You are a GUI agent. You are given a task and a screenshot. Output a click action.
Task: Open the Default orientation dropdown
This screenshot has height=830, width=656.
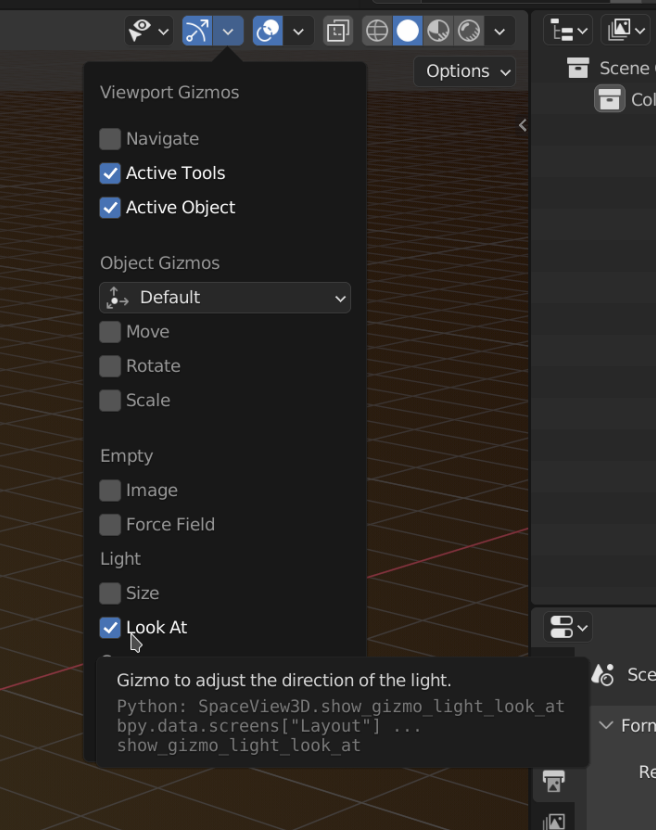[x=225, y=298]
